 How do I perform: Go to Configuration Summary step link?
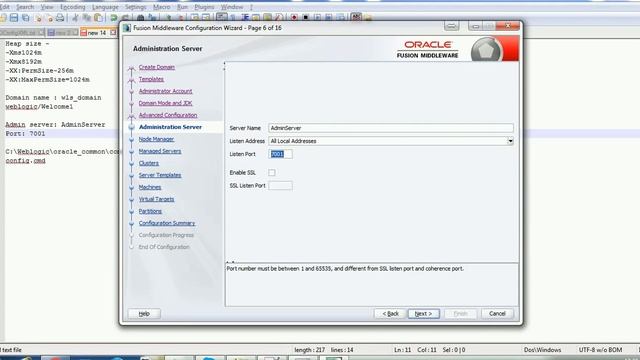[167, 223]
